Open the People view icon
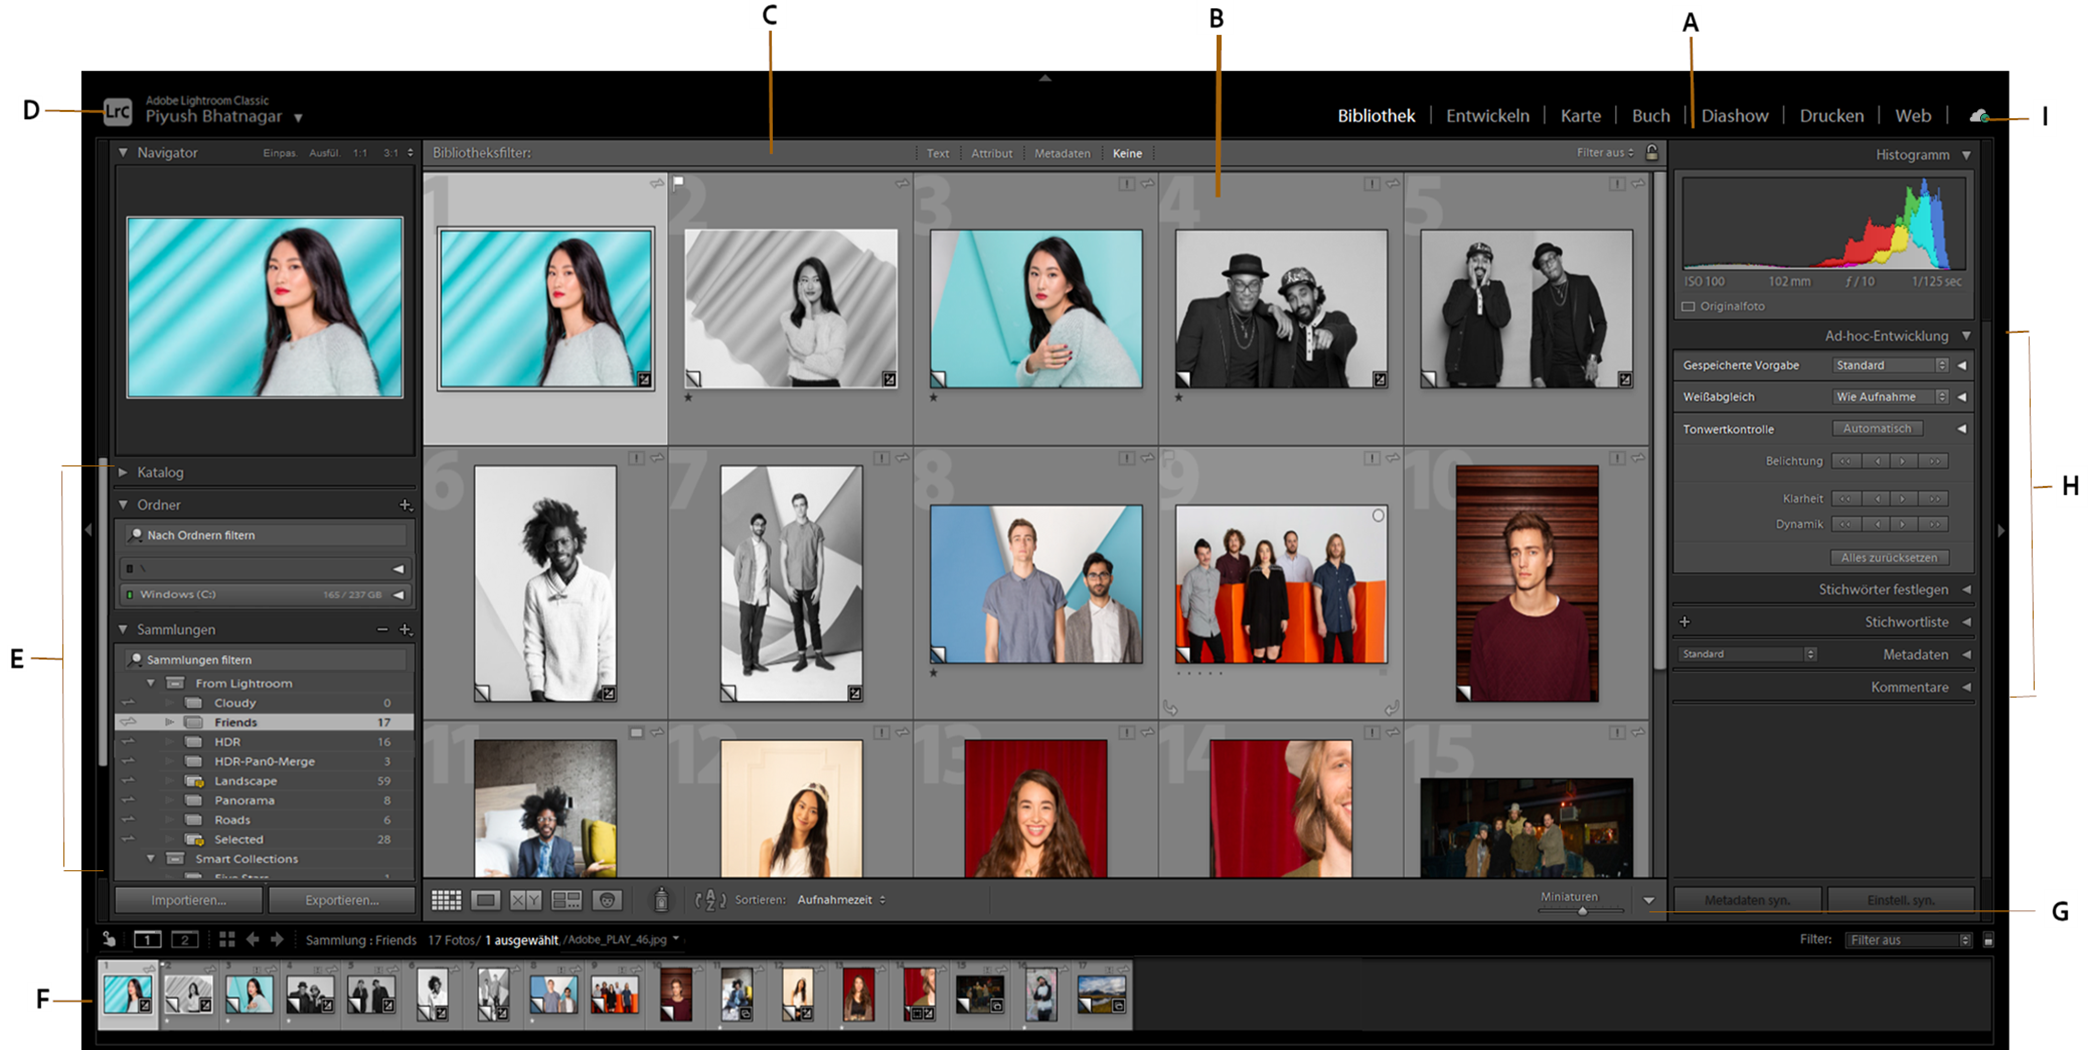This screenshot has width=2090, height=1050. pyautogui.click(x=607, y=899)
